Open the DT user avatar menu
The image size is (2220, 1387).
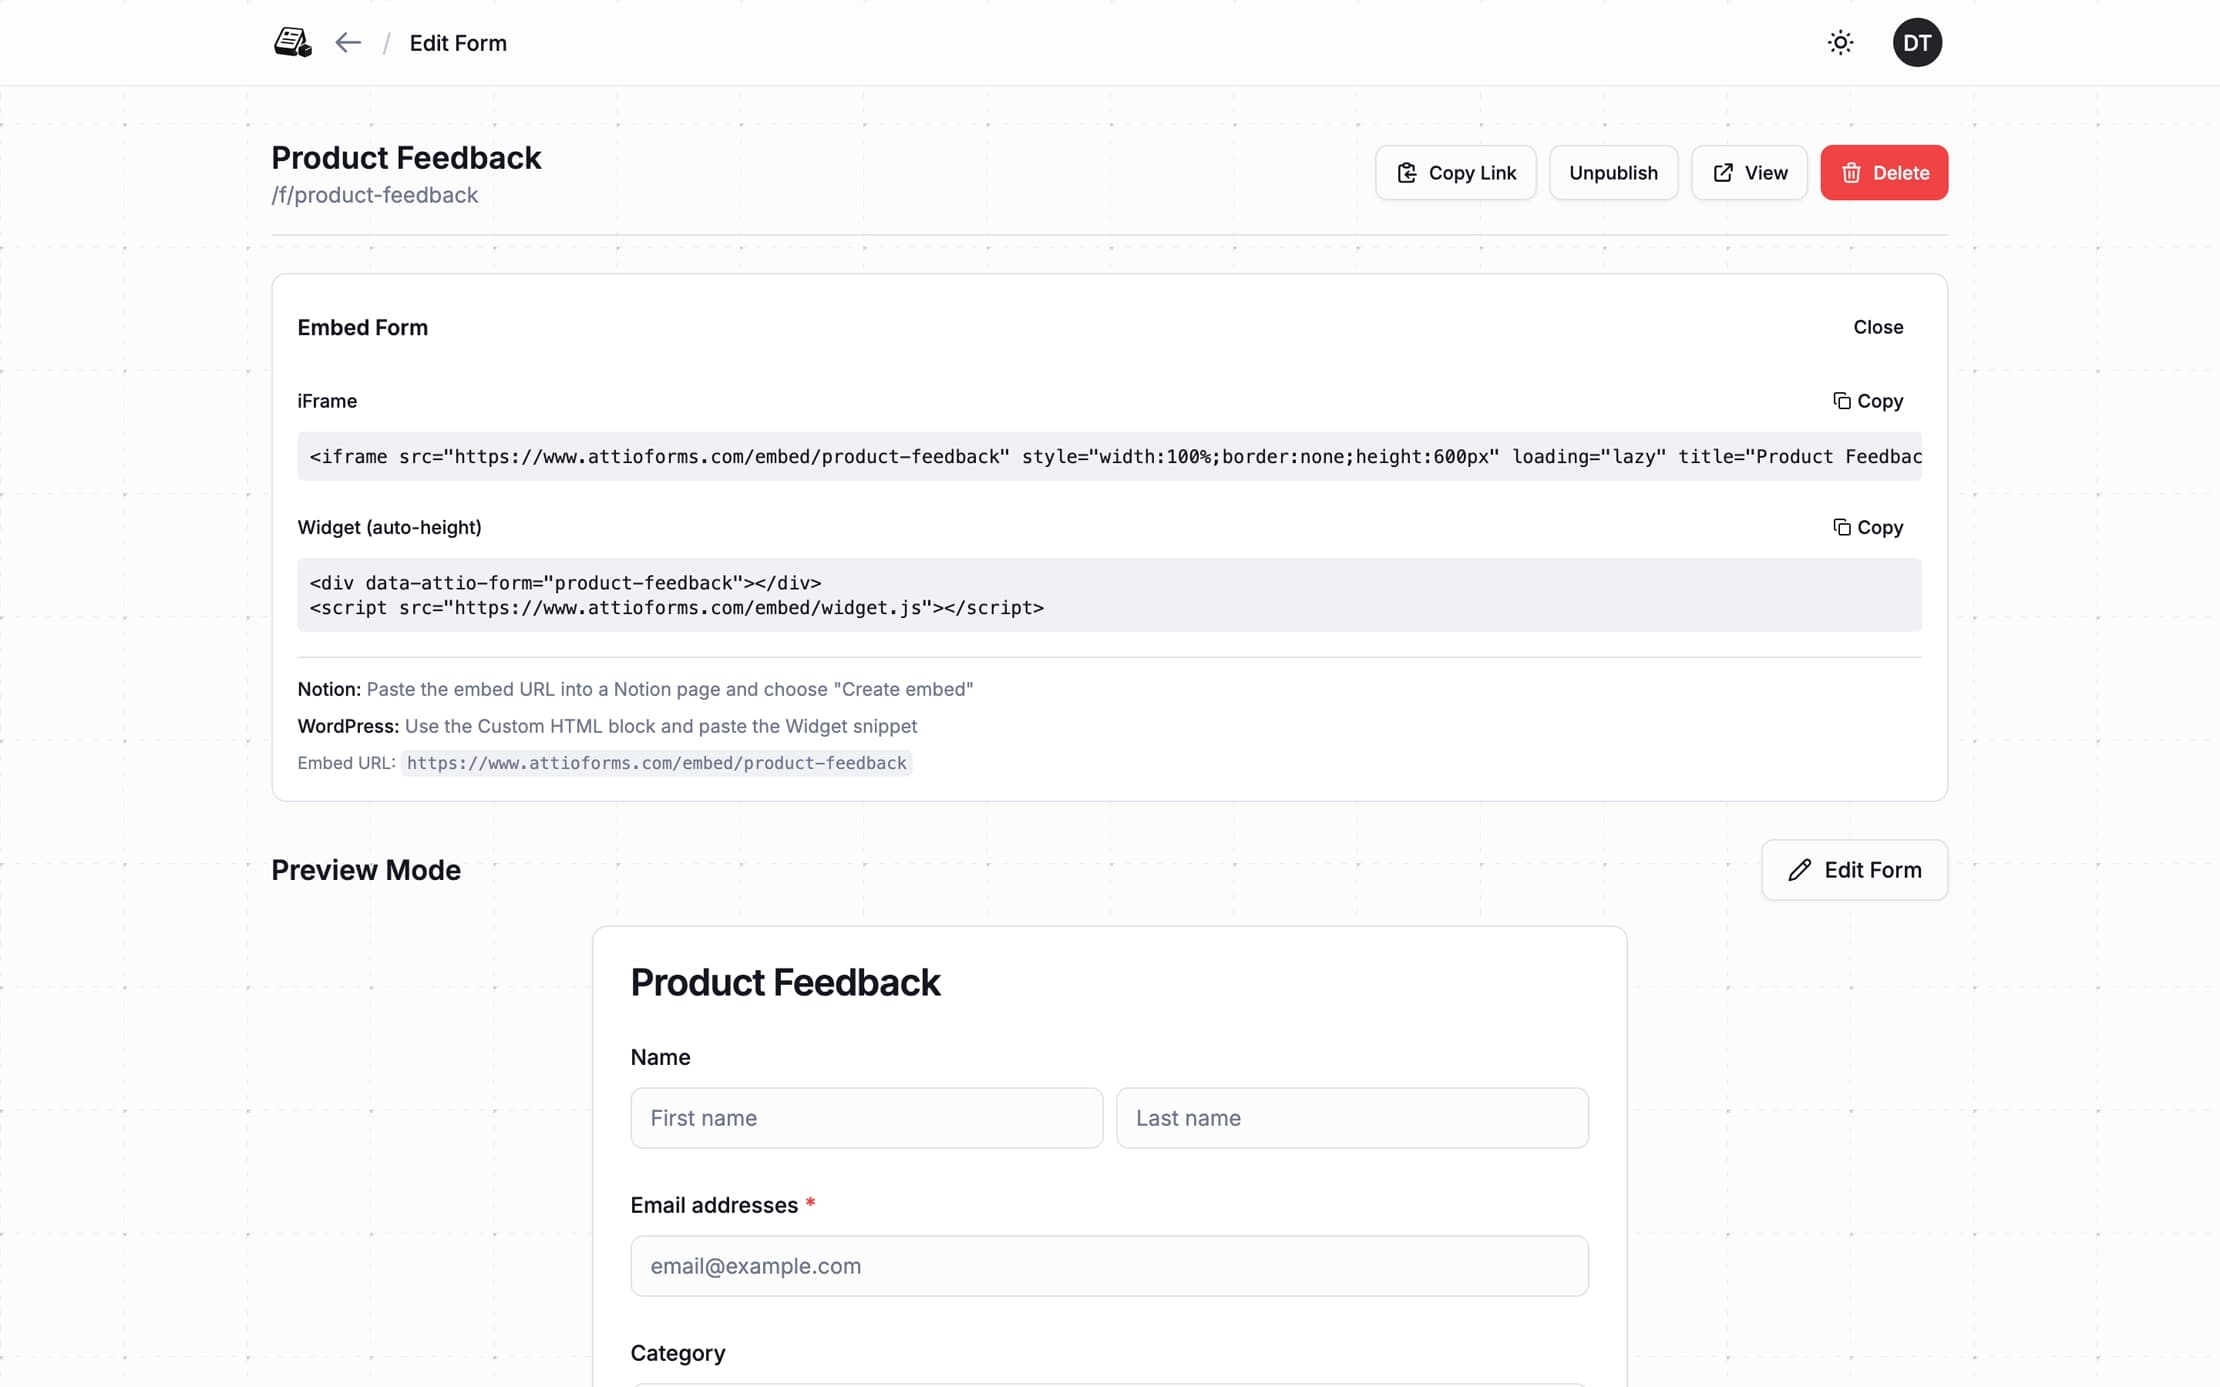point(1916,42)
